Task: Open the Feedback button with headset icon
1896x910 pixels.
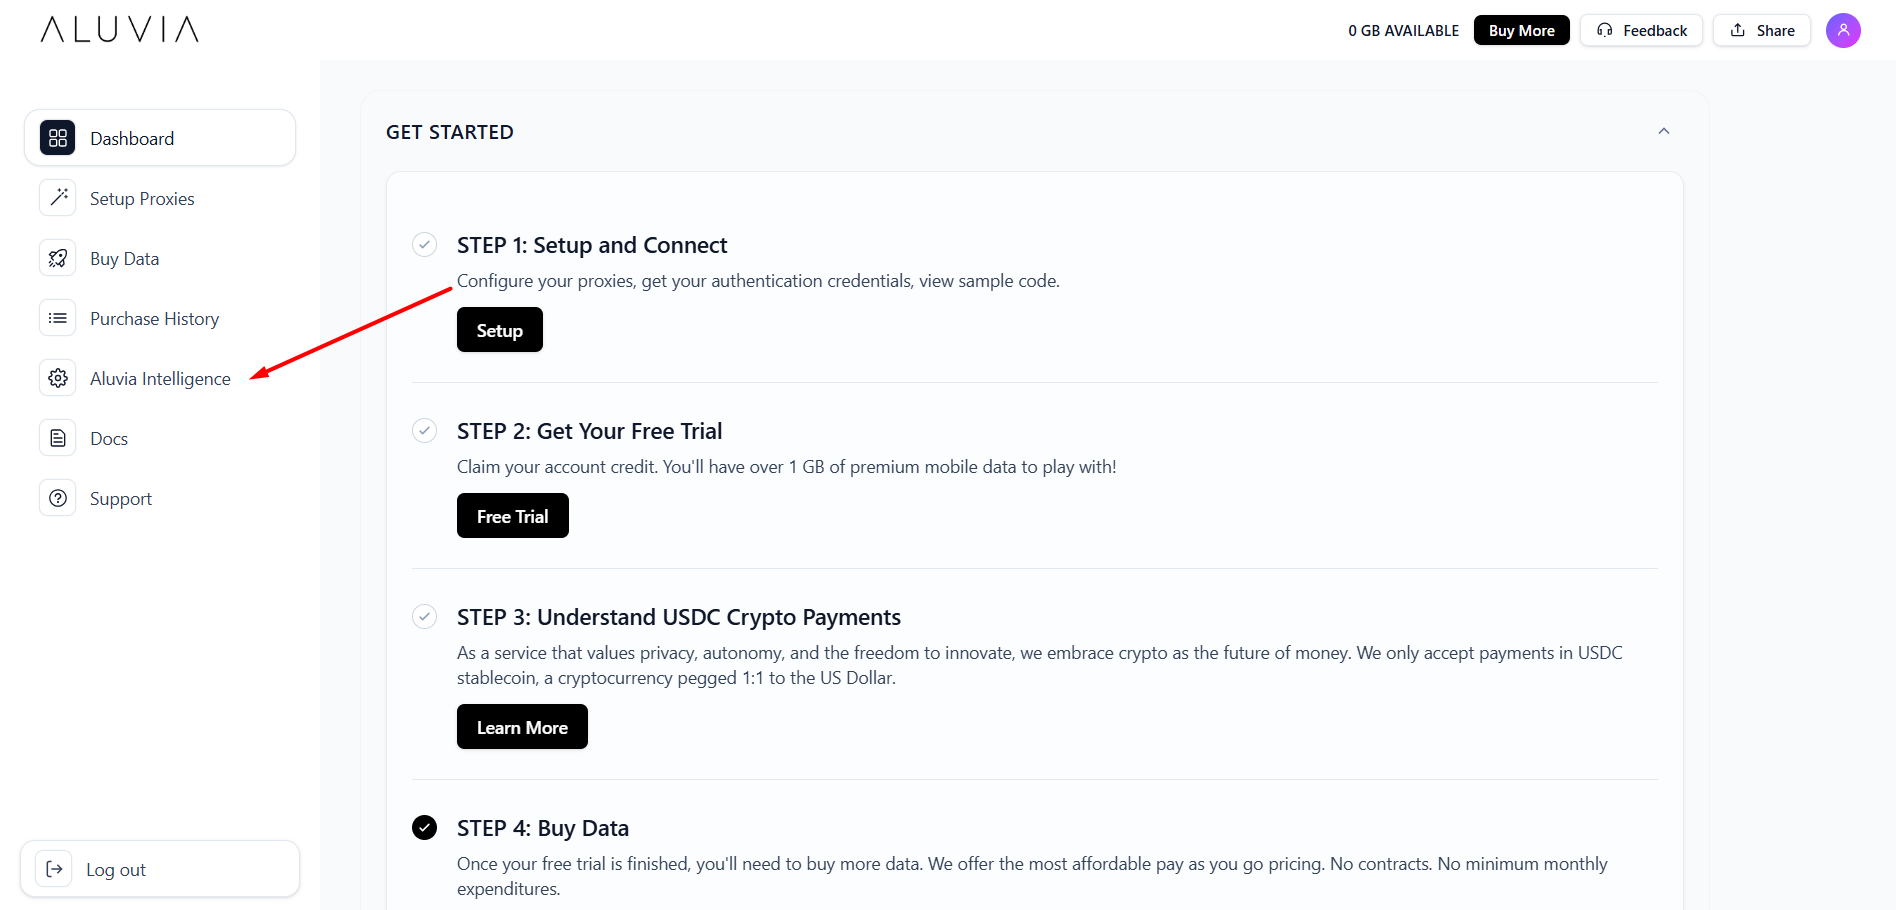Action: [x=1641, y=30]
